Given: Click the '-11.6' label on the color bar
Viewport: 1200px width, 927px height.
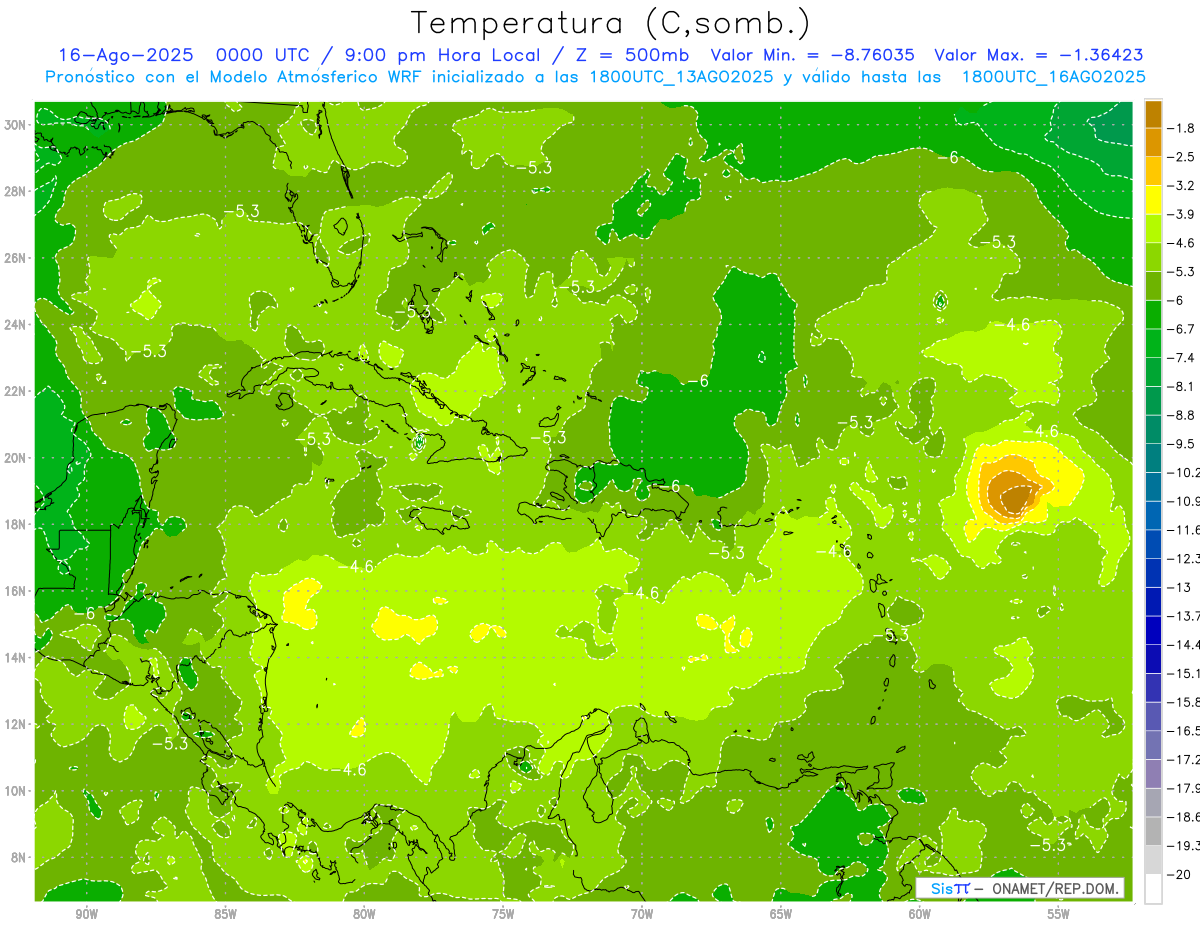Looking at the screenshot, I should click(x=1184, y=530).
